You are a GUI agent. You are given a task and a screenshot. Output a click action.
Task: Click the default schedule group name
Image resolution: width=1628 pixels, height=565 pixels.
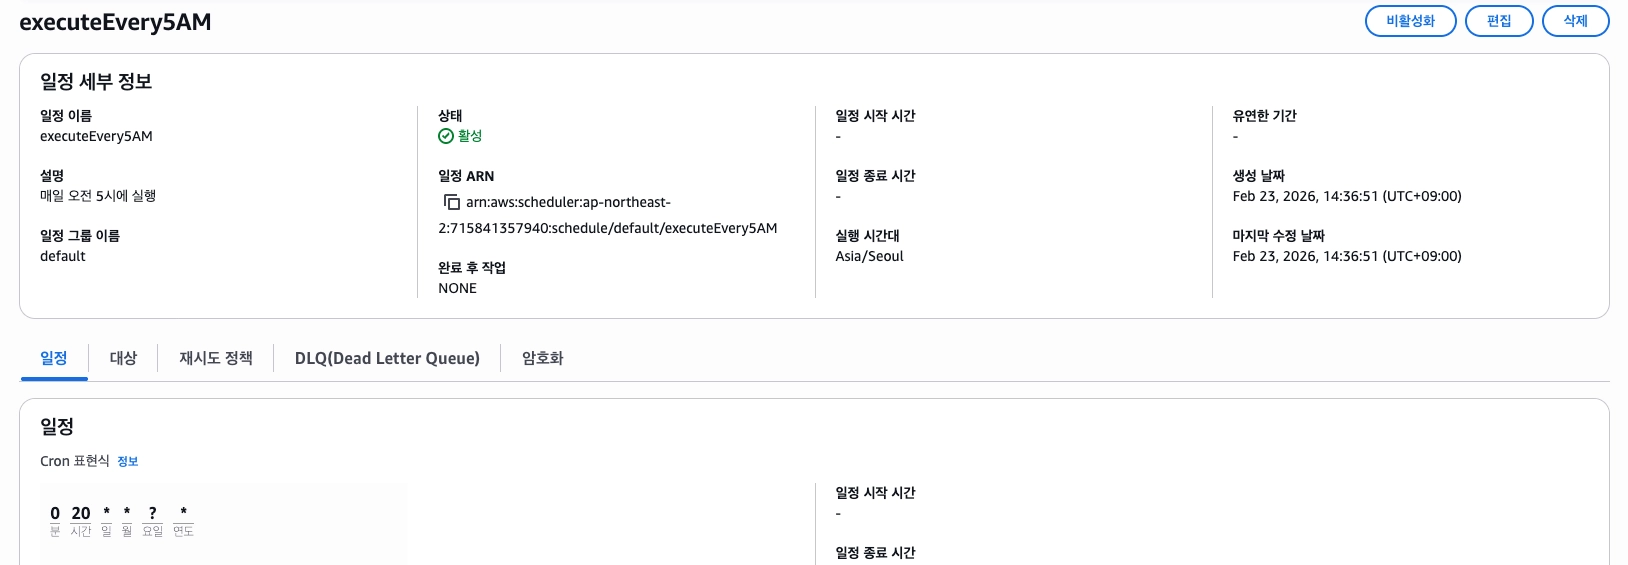pyautogui.click(x=63, y=256)
